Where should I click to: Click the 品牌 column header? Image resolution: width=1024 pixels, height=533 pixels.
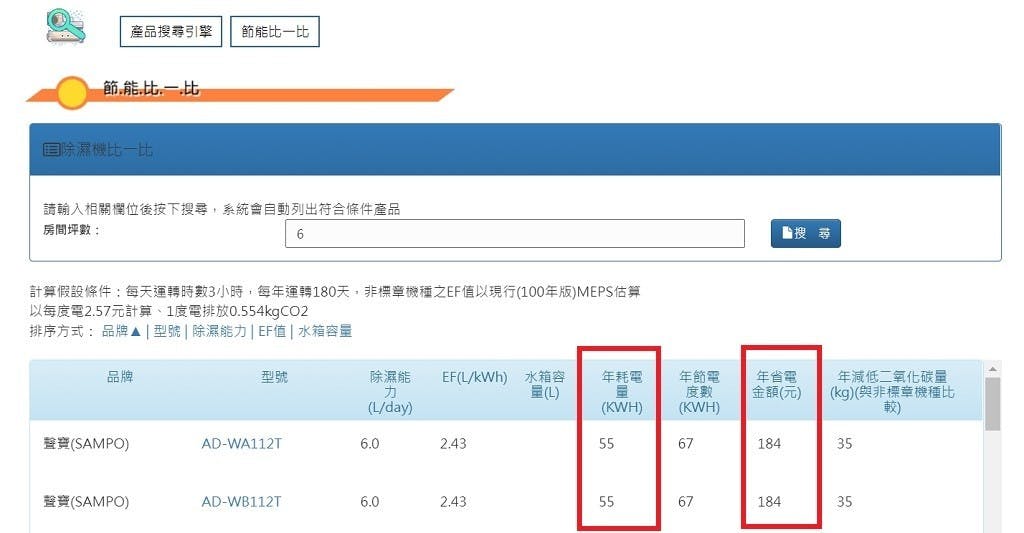120,377
